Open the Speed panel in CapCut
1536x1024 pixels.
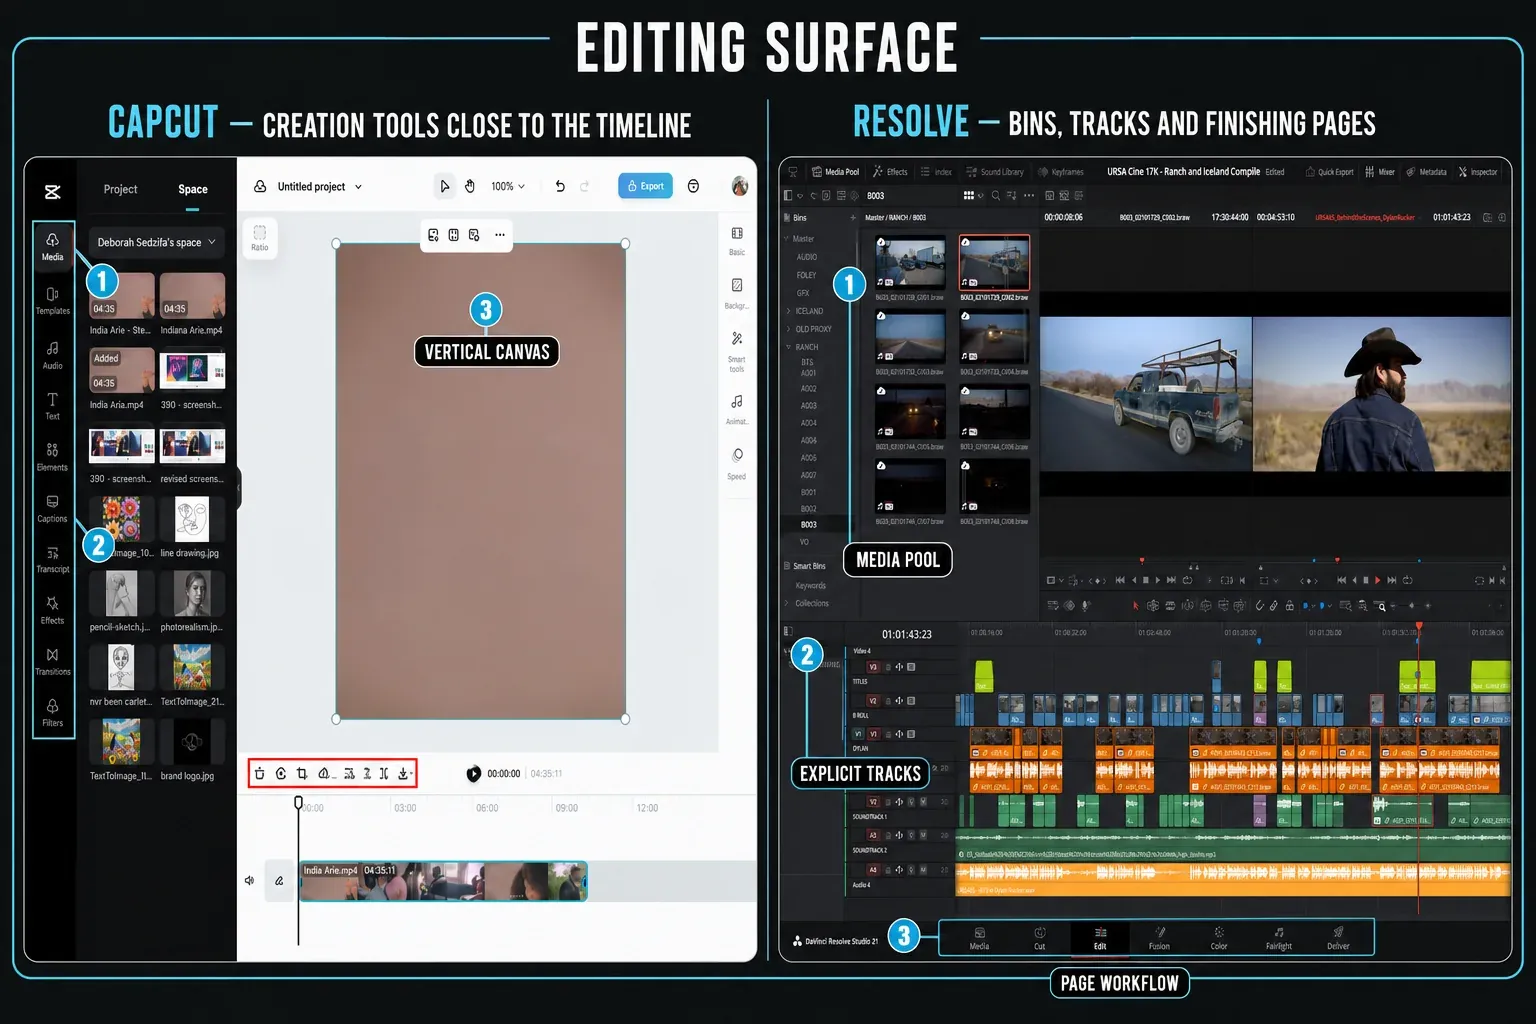[737, 464]
